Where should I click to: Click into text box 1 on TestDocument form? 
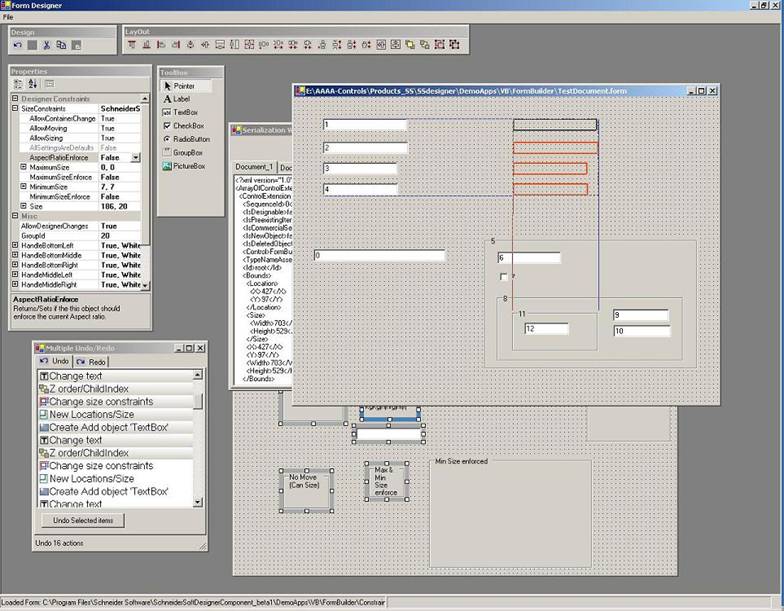pyautogui.click(x=365, y=124)
